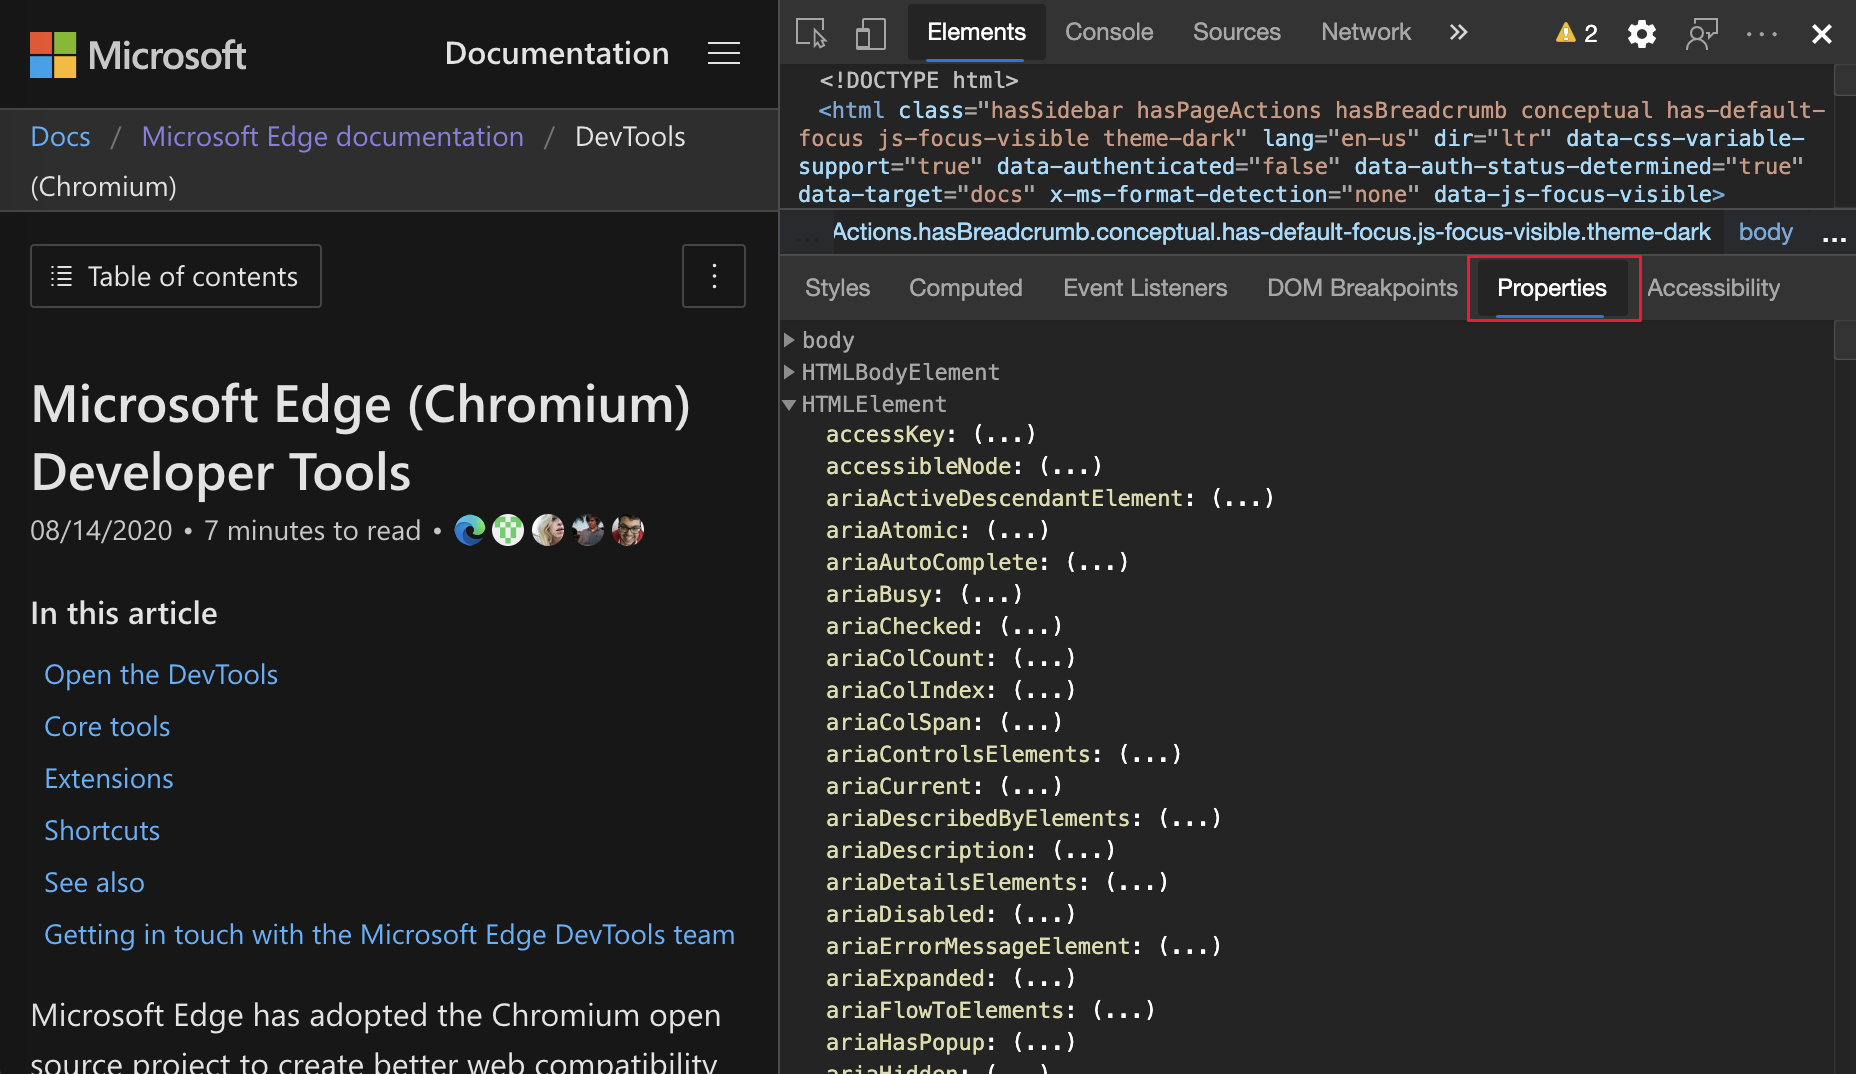
Task: Click the article options vertical ellipsis
Action: (x=714, y=276)
